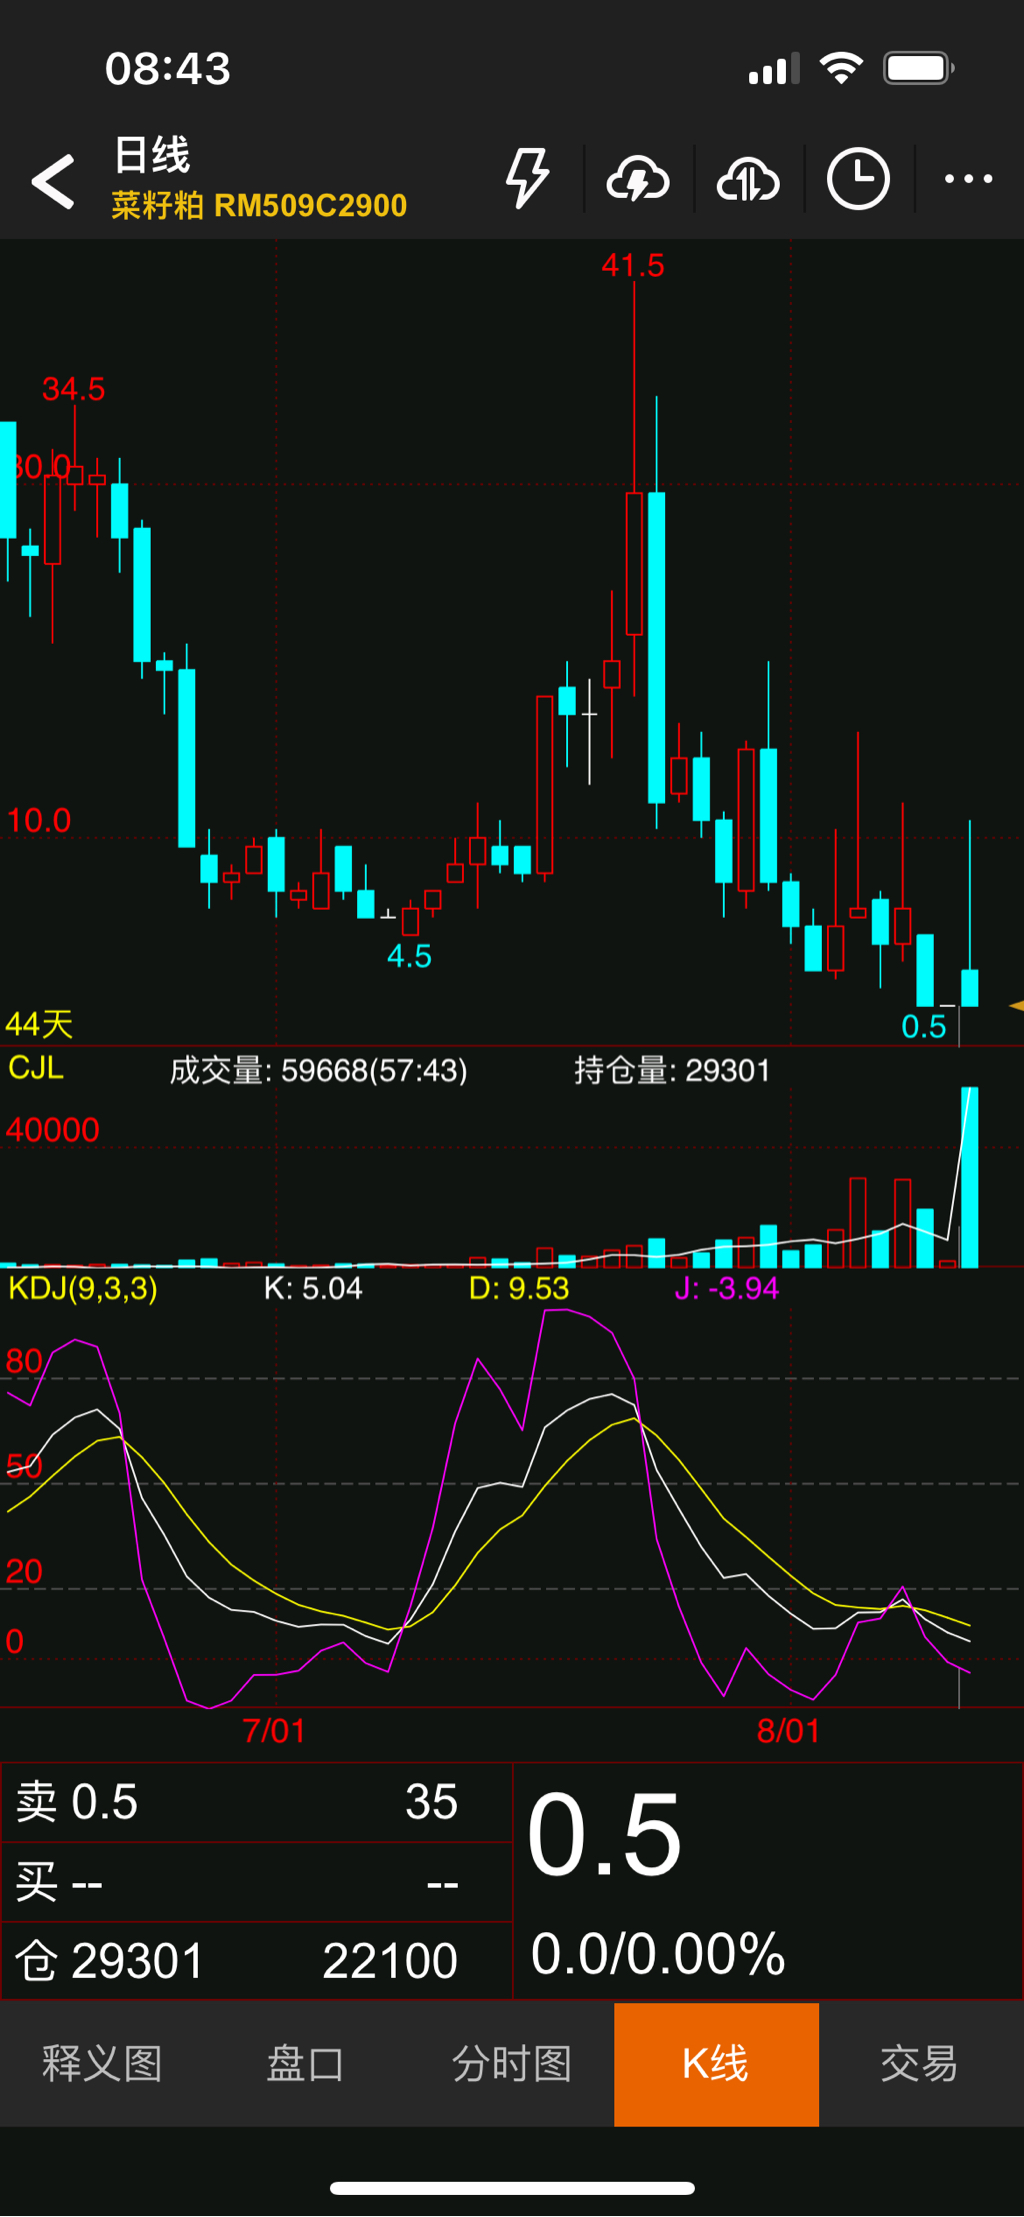Tap the 44天 day-count label
This screenshot has height=2217, width=1024.
39,1024
